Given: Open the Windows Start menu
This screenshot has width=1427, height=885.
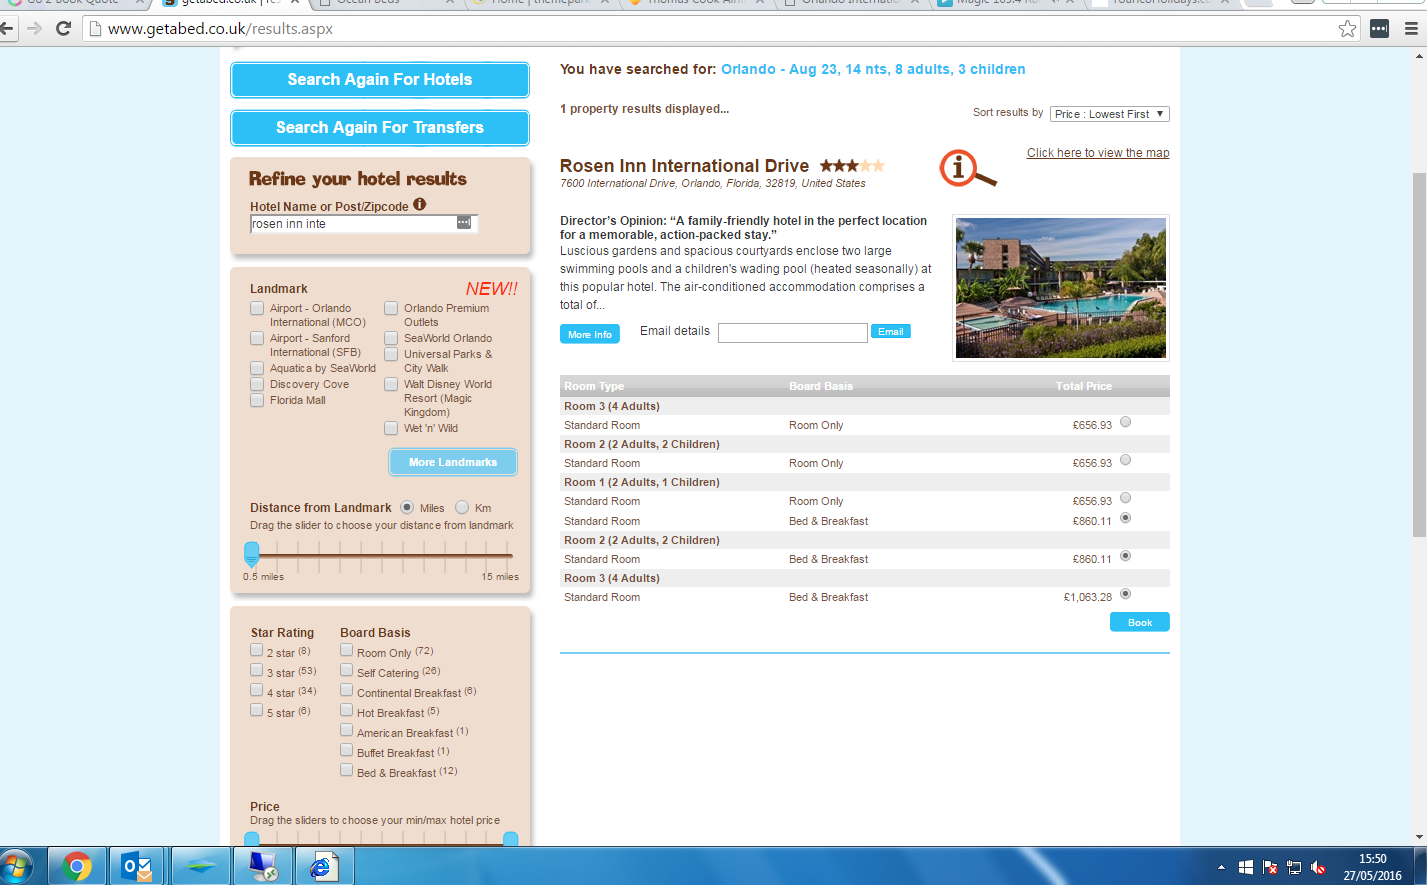Looking at the screenshot, I should tap(16, 866).
